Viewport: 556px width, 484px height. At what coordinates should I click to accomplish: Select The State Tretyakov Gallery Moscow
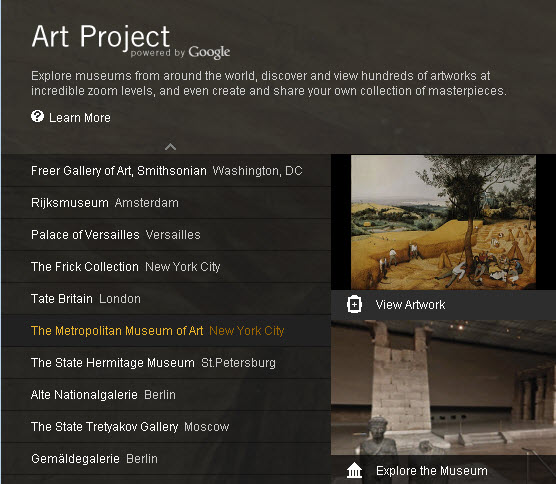tap(166, 427)
